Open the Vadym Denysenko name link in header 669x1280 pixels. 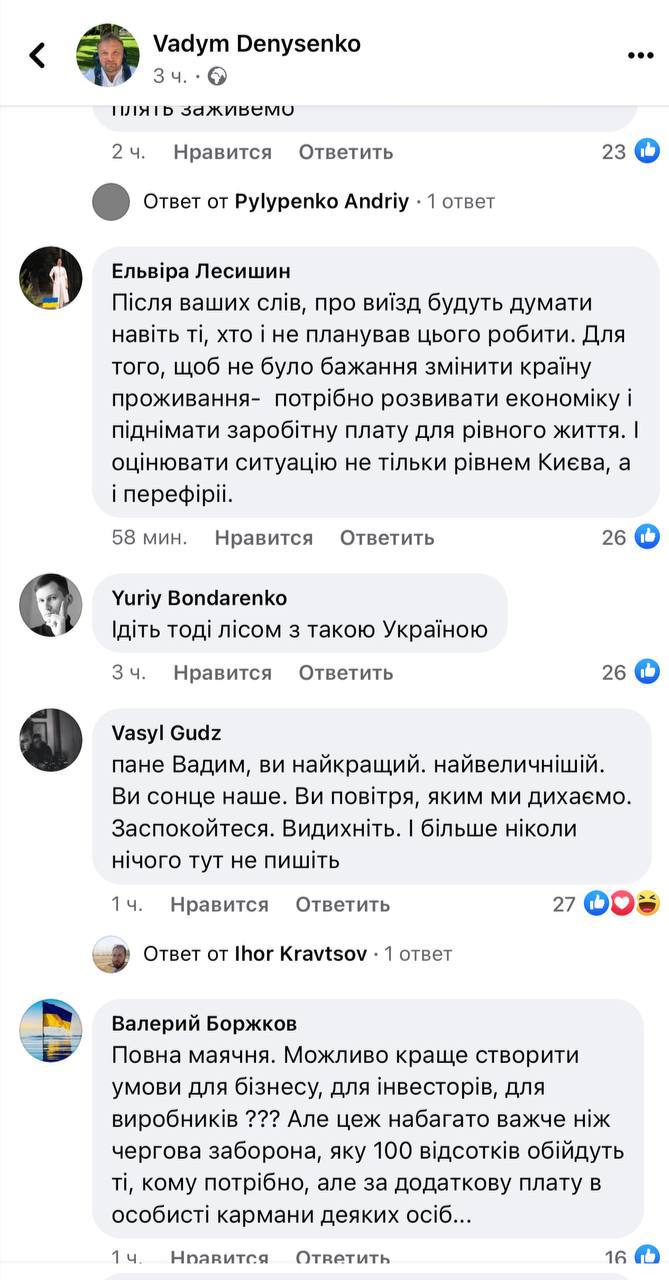click(x=256, y=43)
